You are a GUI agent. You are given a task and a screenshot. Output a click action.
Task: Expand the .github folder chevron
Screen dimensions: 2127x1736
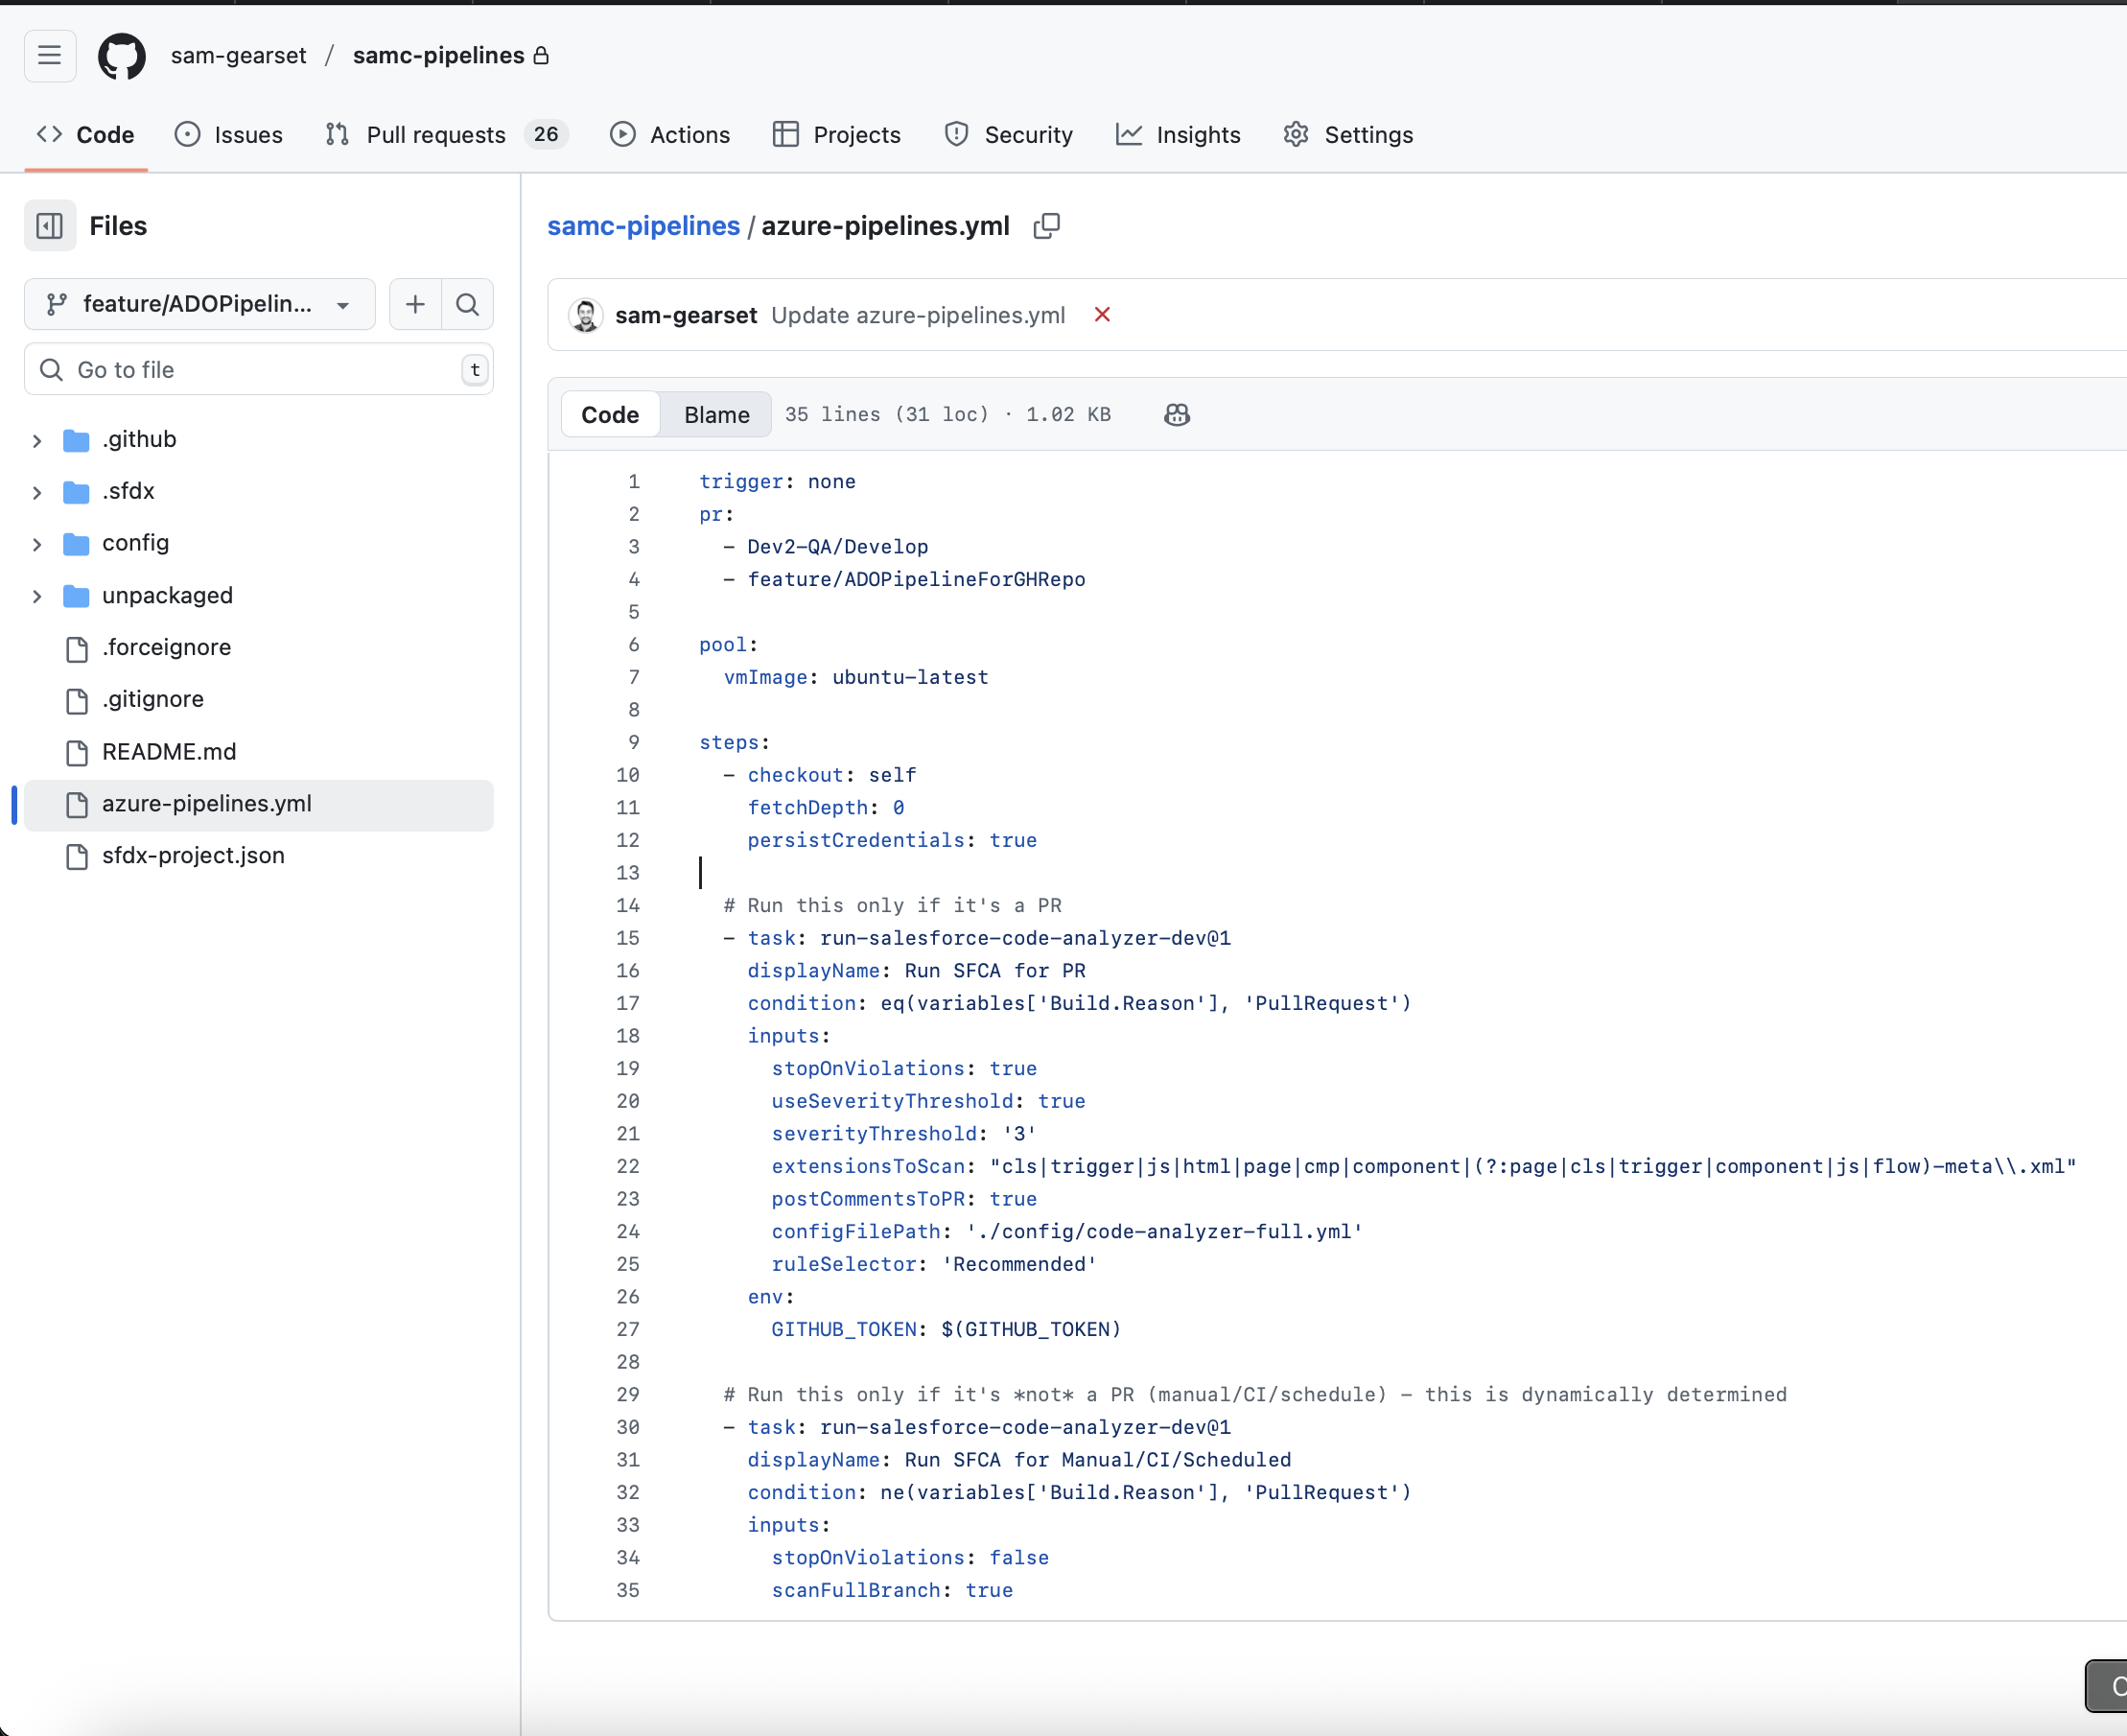click(x=37, y=440)
